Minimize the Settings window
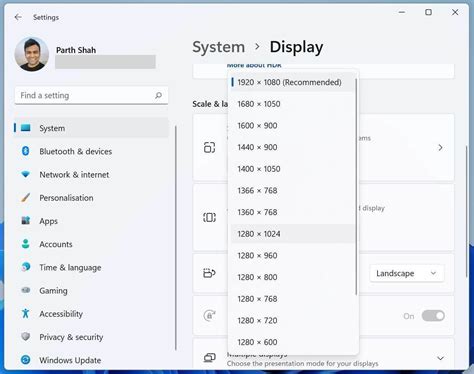This screenshot has height=374, width=474. point(402,12)
